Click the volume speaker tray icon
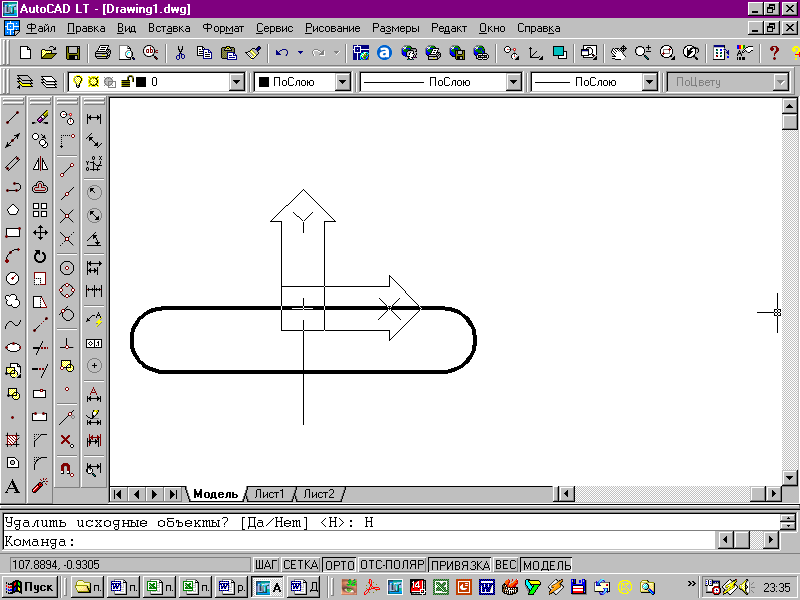800x600 pixels. [x=744, y=587]
